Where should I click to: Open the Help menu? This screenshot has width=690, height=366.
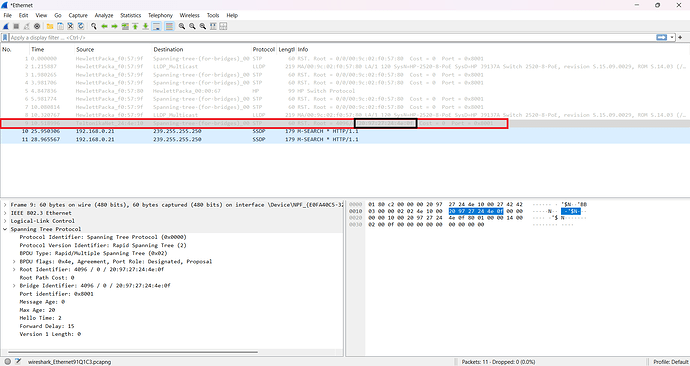pyautogui.click(x=232, y=15)
